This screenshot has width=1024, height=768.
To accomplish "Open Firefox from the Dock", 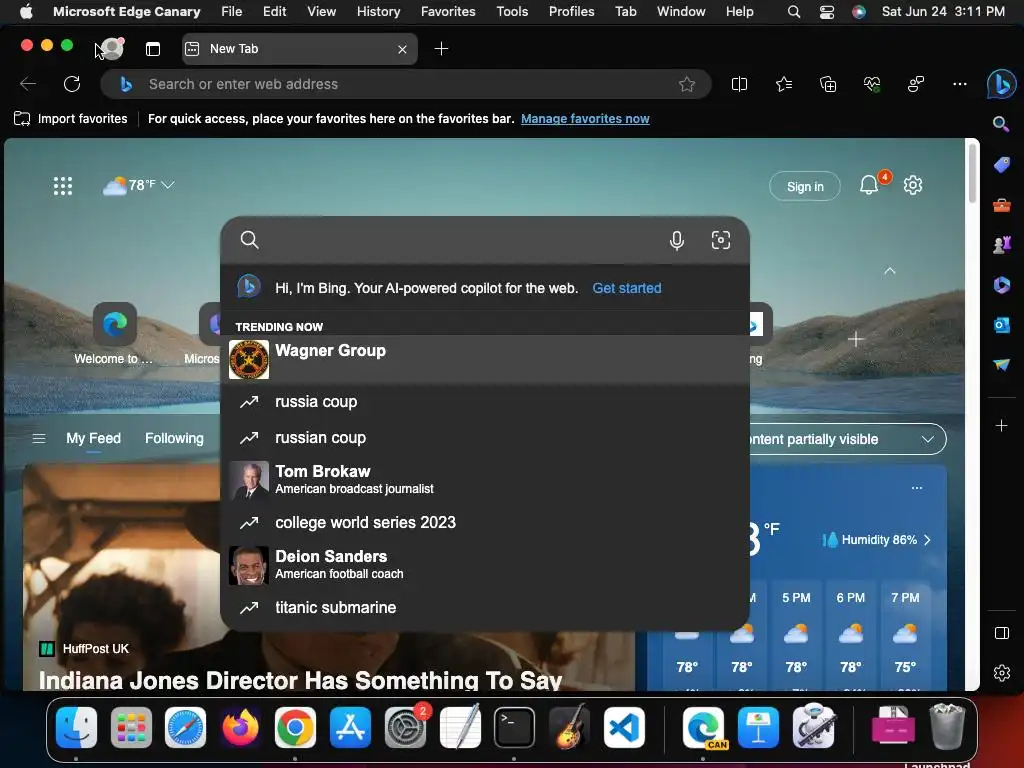I will click(240, 728).
